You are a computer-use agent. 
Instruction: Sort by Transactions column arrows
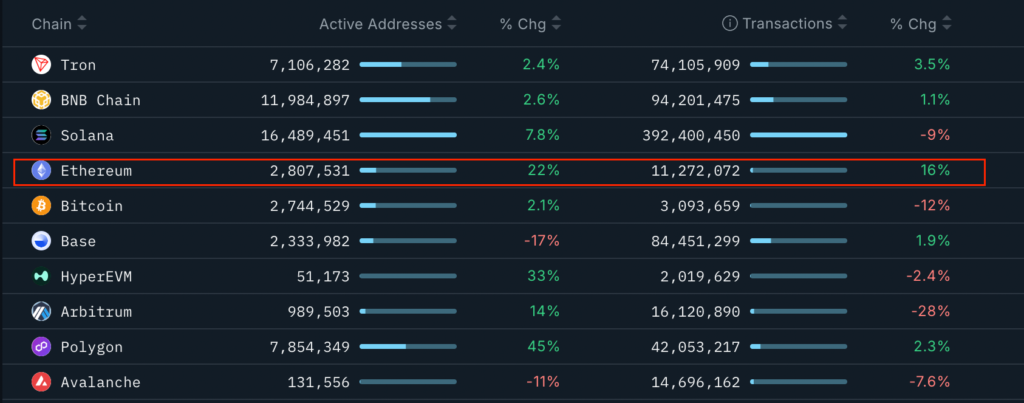[x=843, y=23]
